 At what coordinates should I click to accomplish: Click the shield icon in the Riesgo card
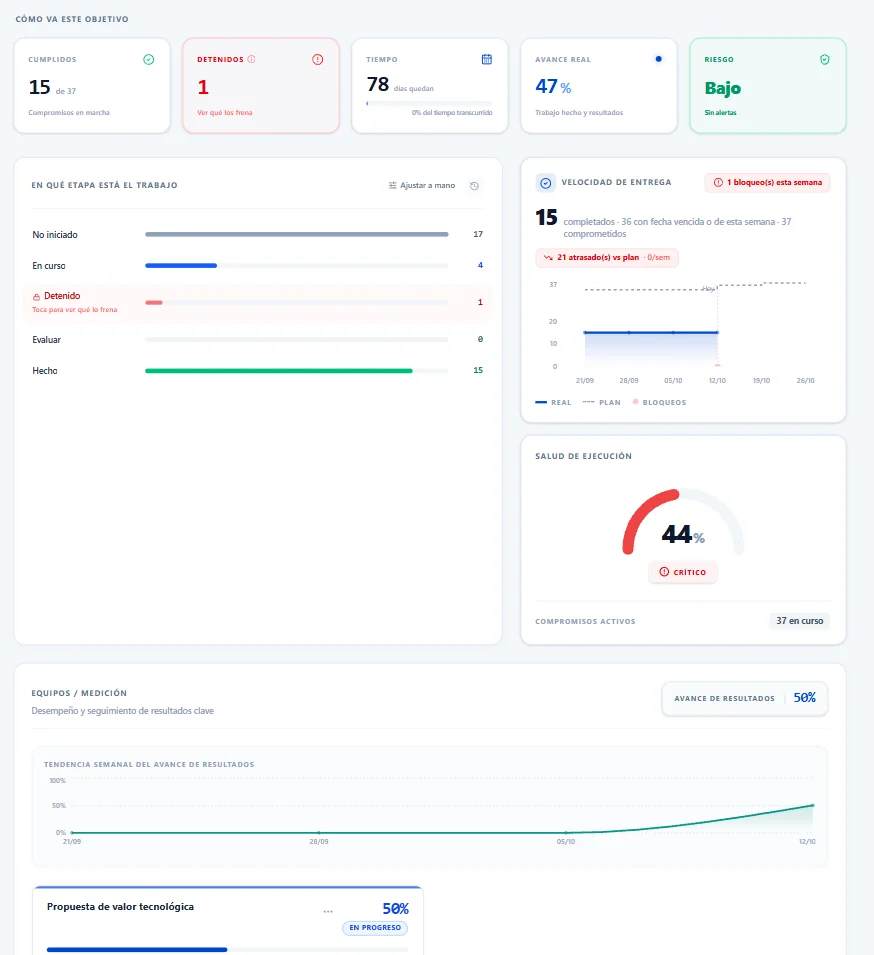[x=825, y=60]
